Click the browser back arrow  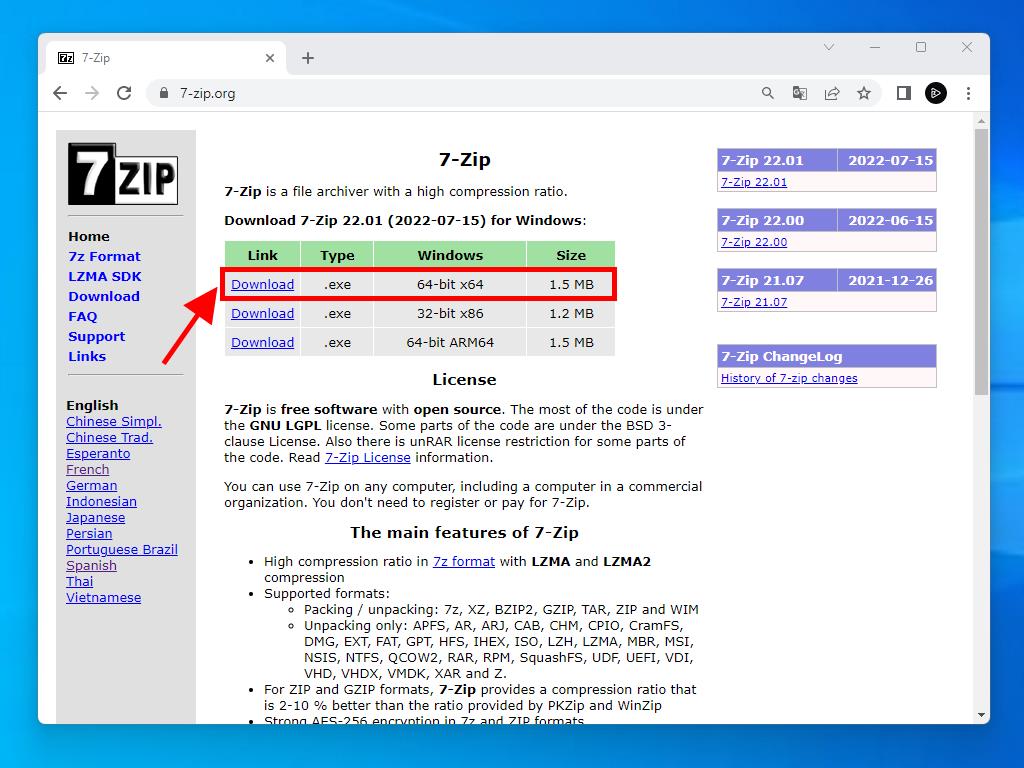pyautogui.click(x=60, y=93)
